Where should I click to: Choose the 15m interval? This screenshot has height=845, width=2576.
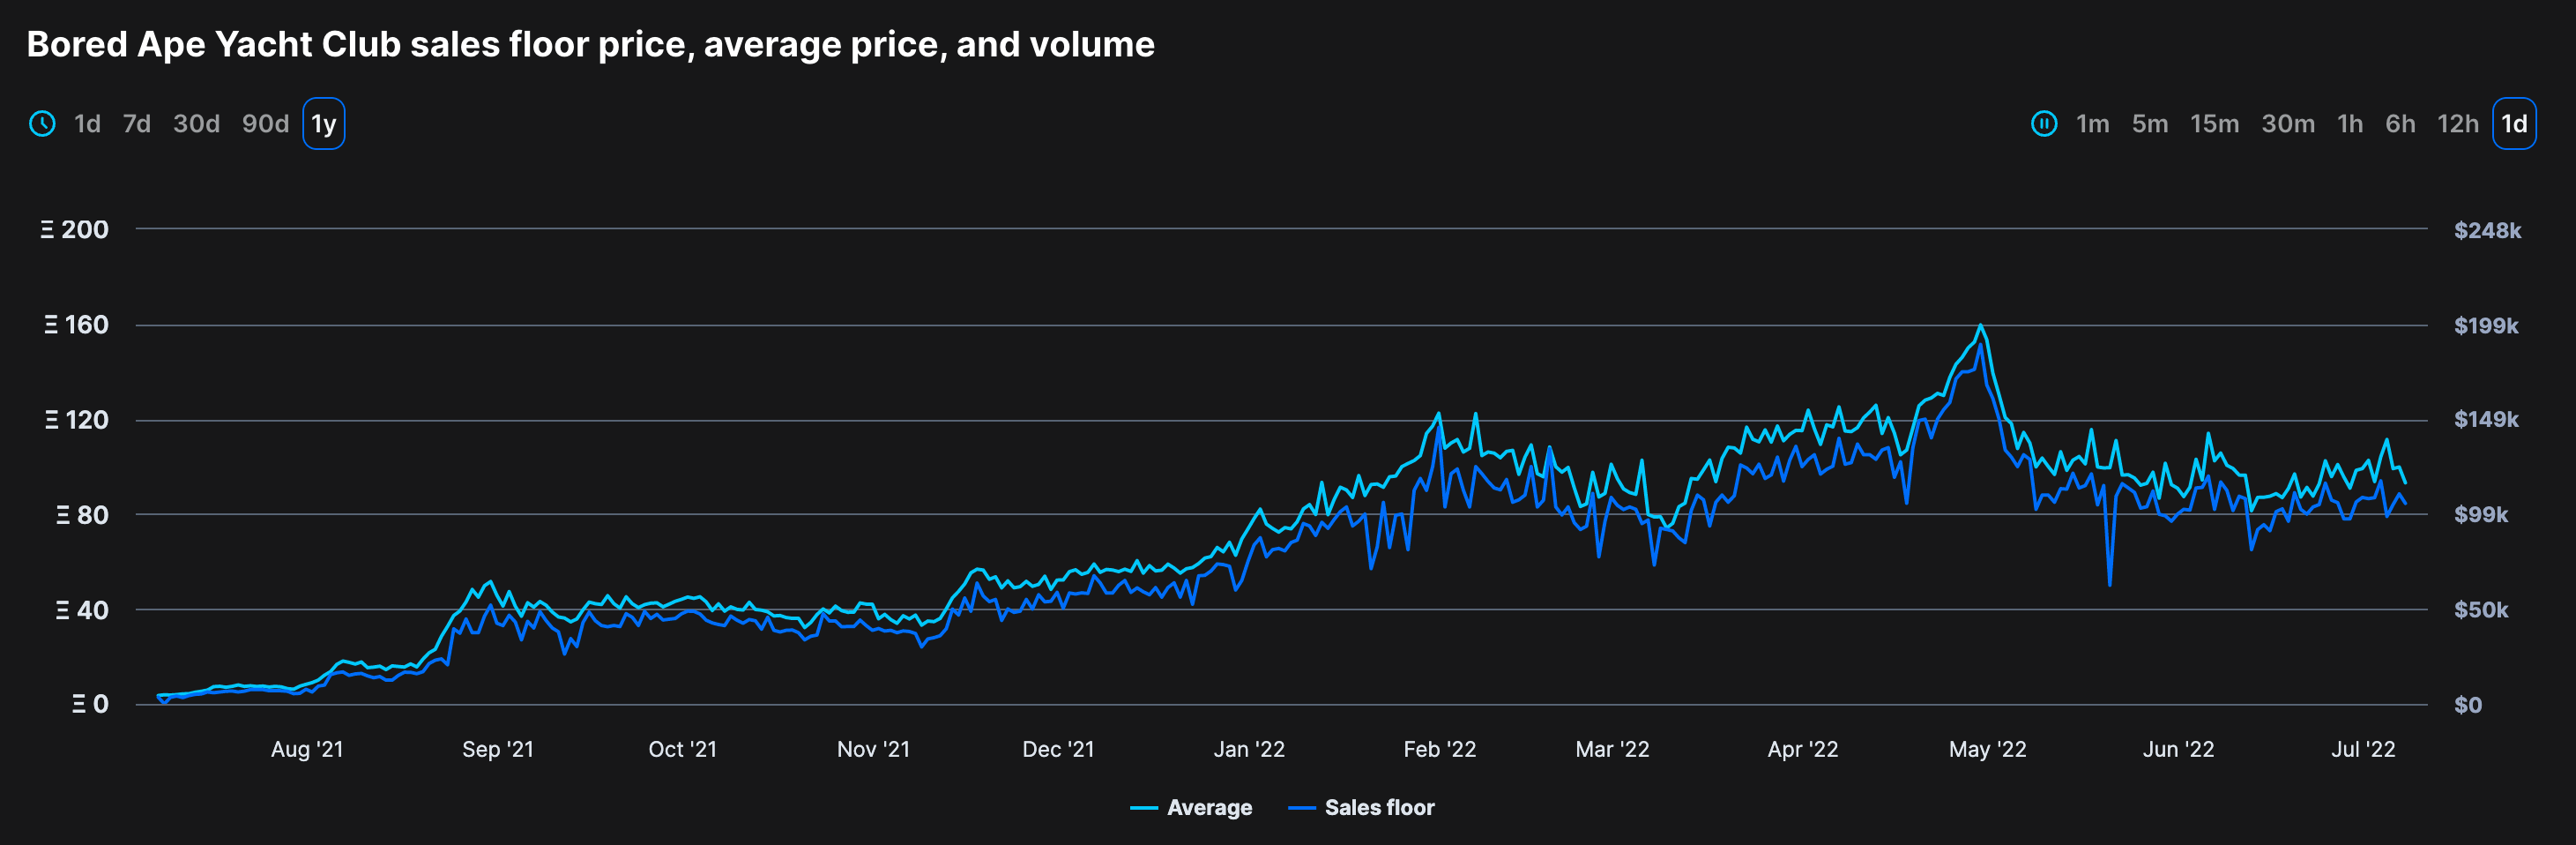pos(2214,124)
